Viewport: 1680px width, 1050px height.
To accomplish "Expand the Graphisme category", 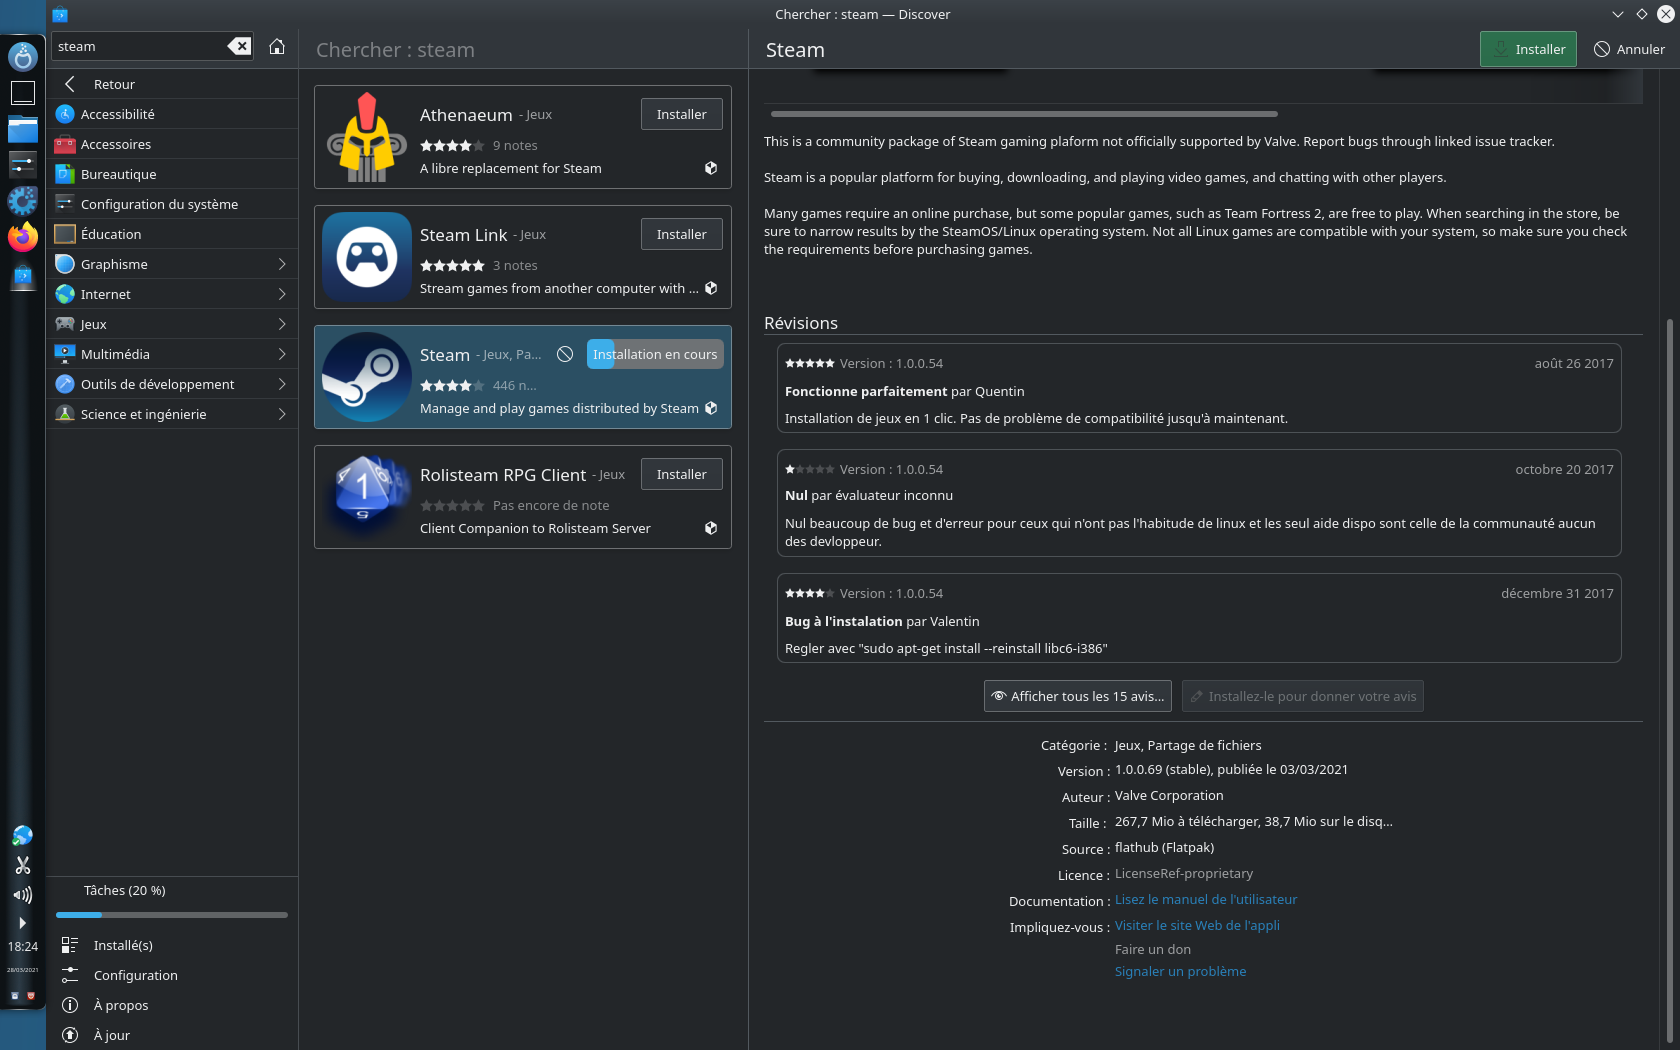I will pos(282,264).
